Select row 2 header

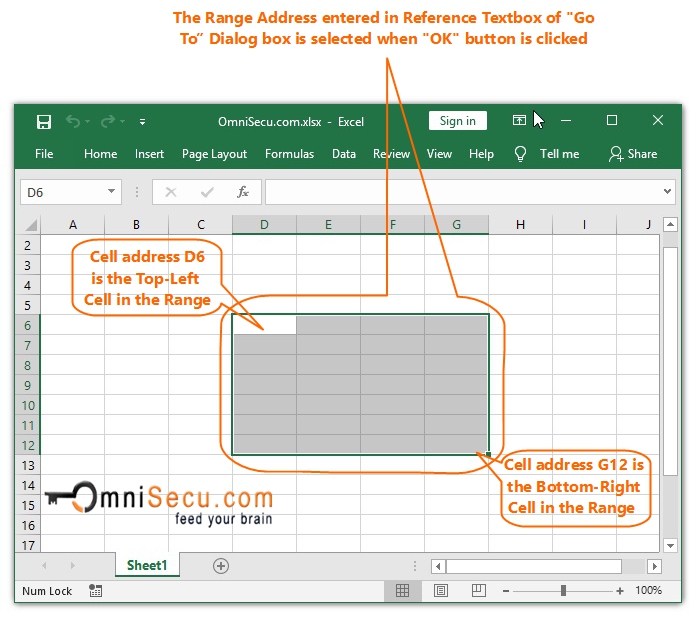[28, 245]
